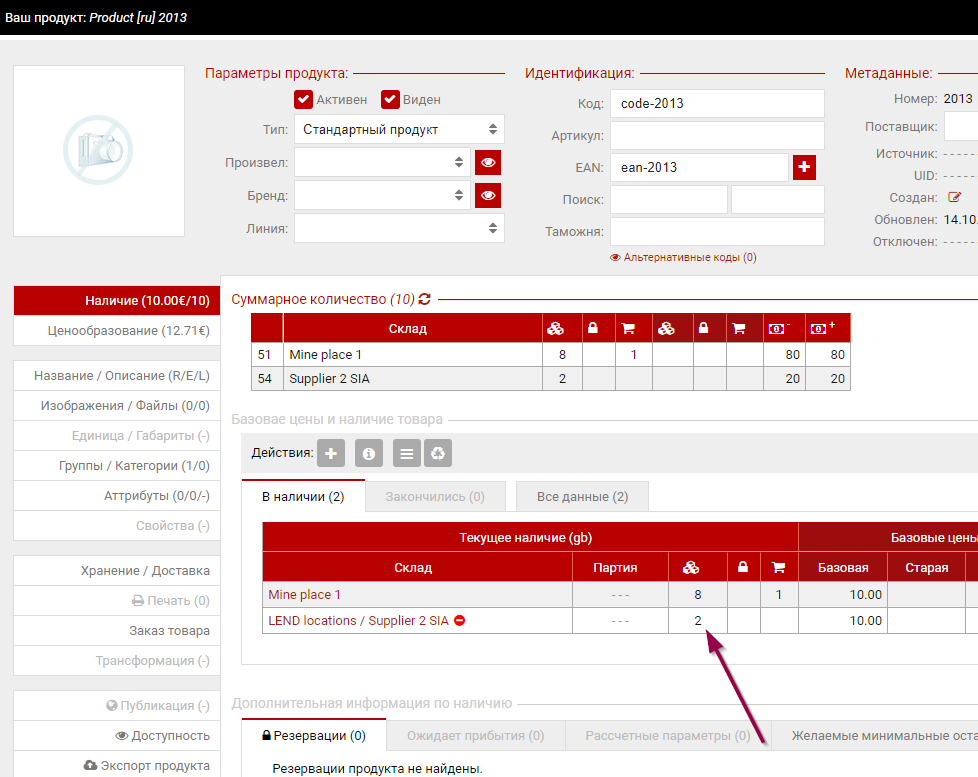This screenshot has width=978, height=777.
Task: Click into the Артикул input field
Action: coord(716,135)
